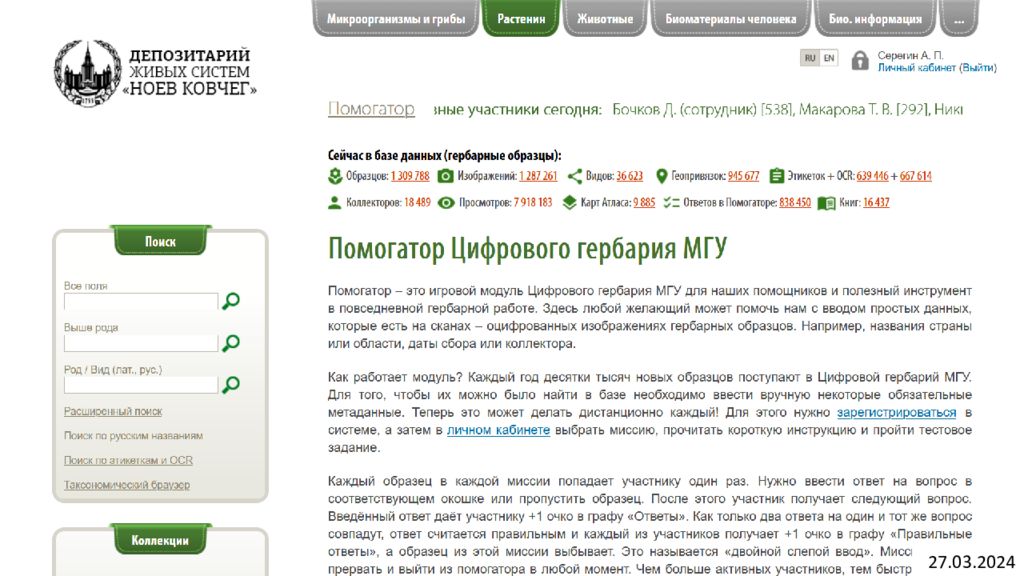The height and width of the screenshot is (576, 1024).
Task: Click the heading 'Помогатор Цифрового гербария МГУ'
Action: tap(527, 249)
